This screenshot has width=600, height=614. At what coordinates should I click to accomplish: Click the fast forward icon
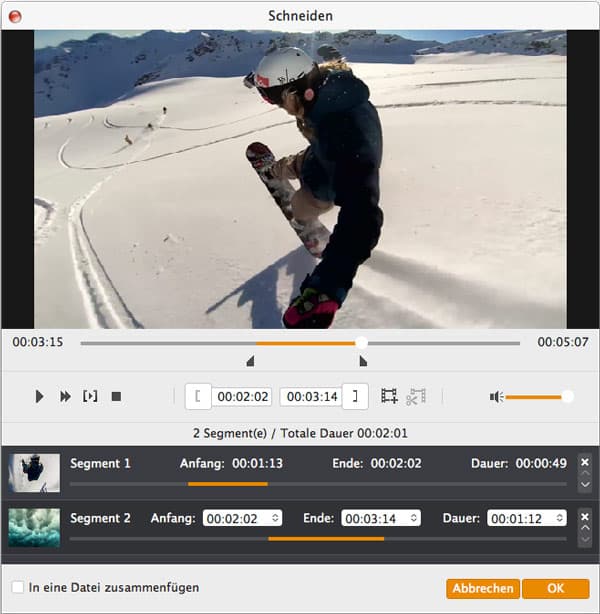[x=65, y=397]
